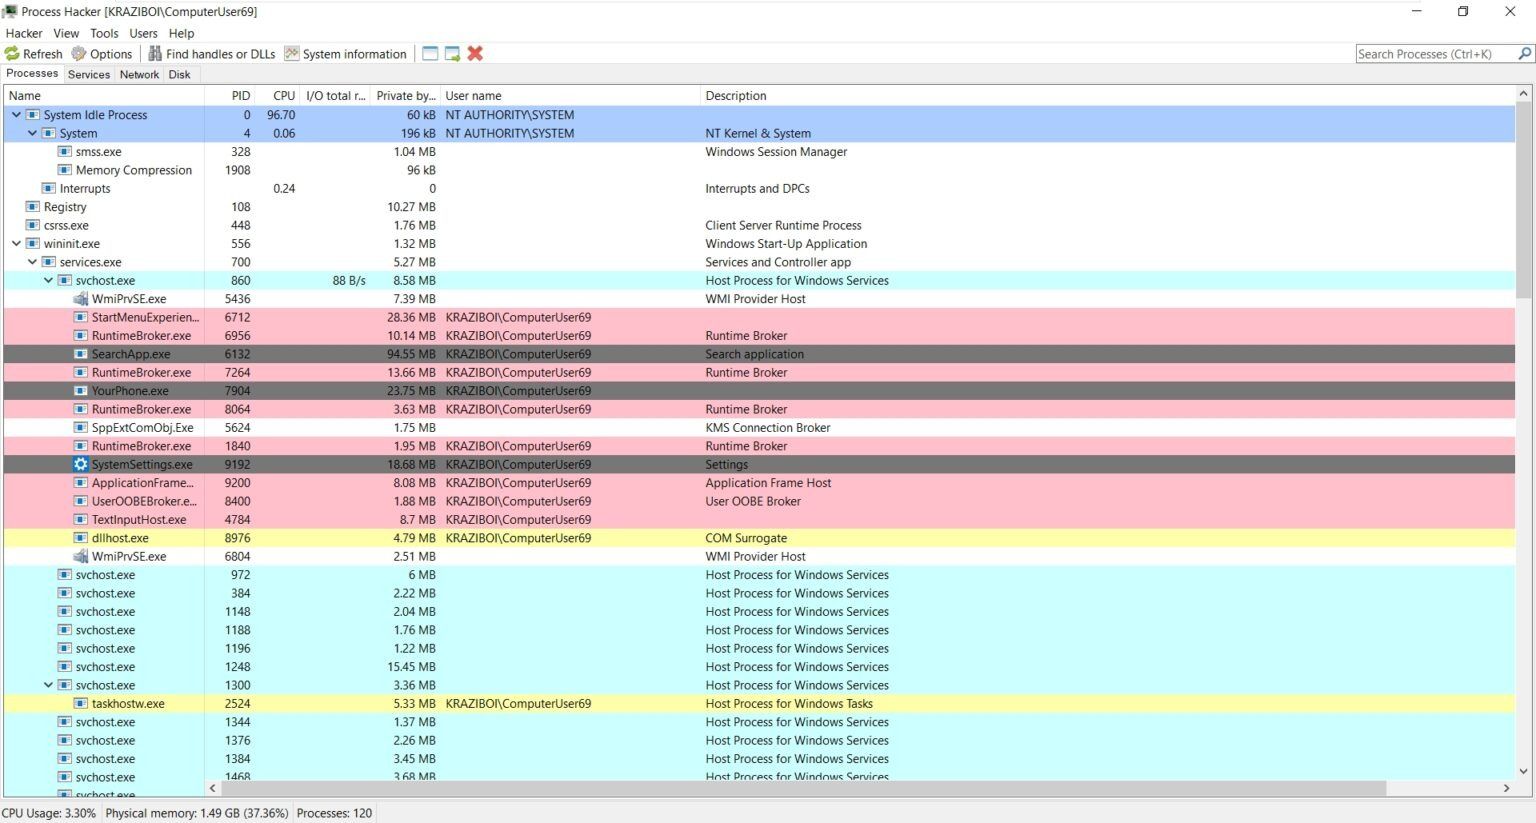Click the Registry process icon

pos(33,207)
